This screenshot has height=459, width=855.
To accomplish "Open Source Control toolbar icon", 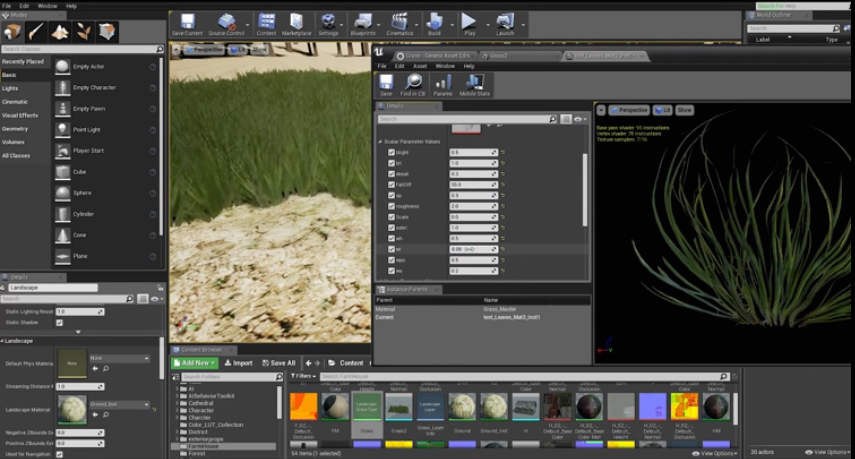I will point(226,25).
